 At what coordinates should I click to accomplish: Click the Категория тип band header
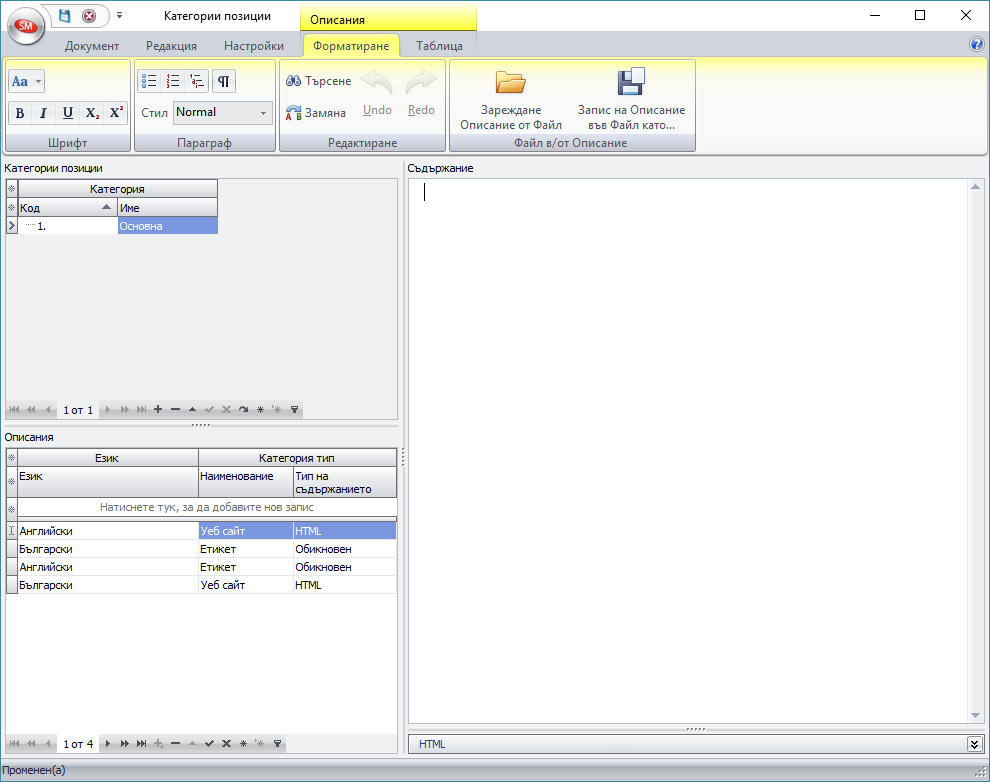297,458
